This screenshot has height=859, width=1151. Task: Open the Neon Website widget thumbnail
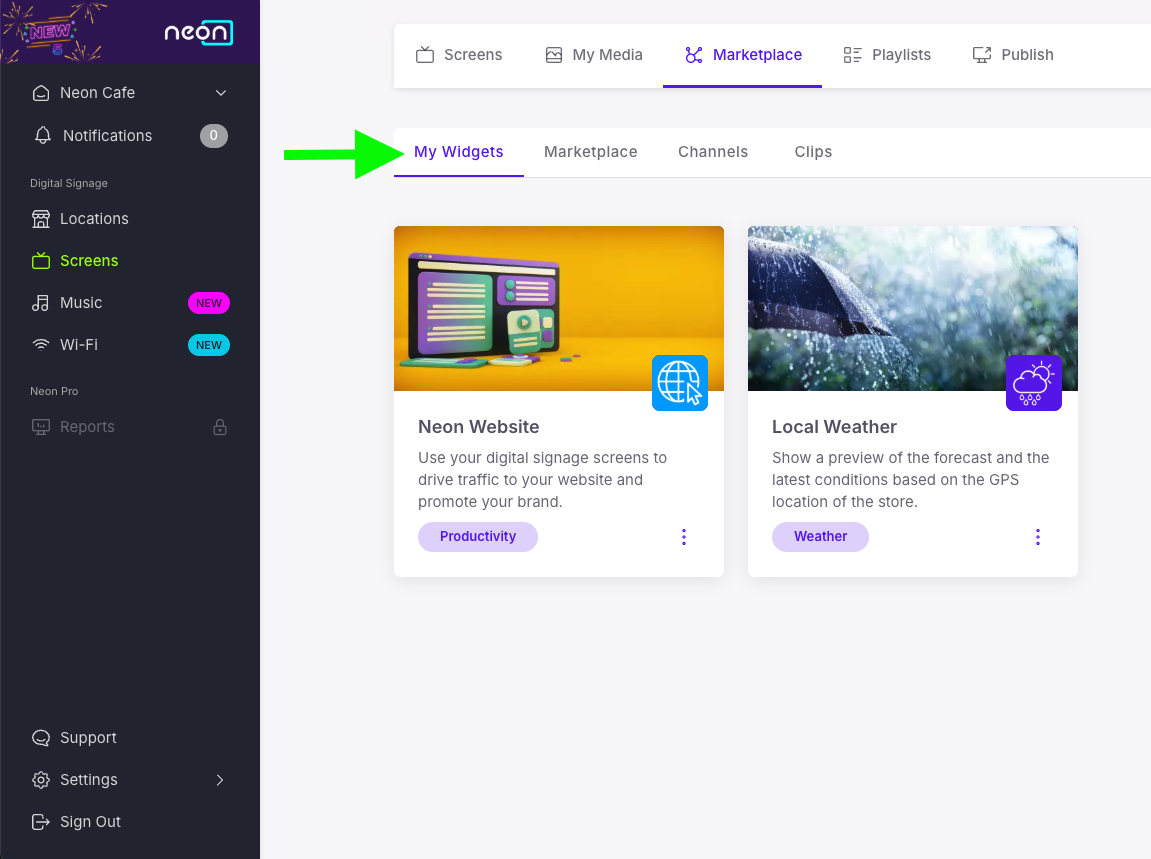point(559,308)
